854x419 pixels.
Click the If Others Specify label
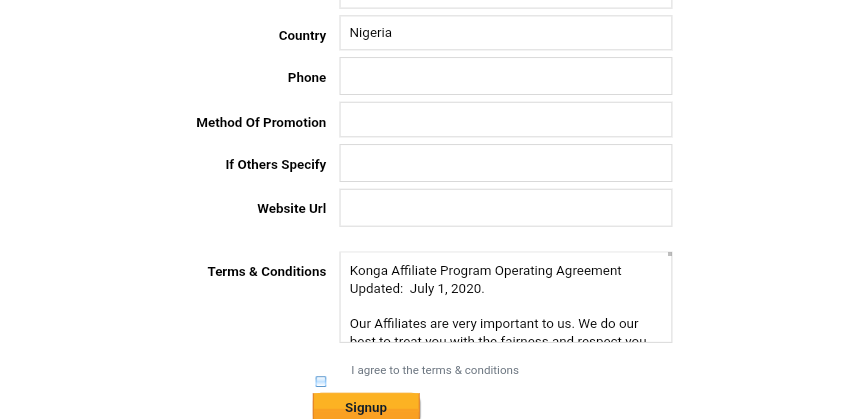pyautogui.click(x=275, y=165)
